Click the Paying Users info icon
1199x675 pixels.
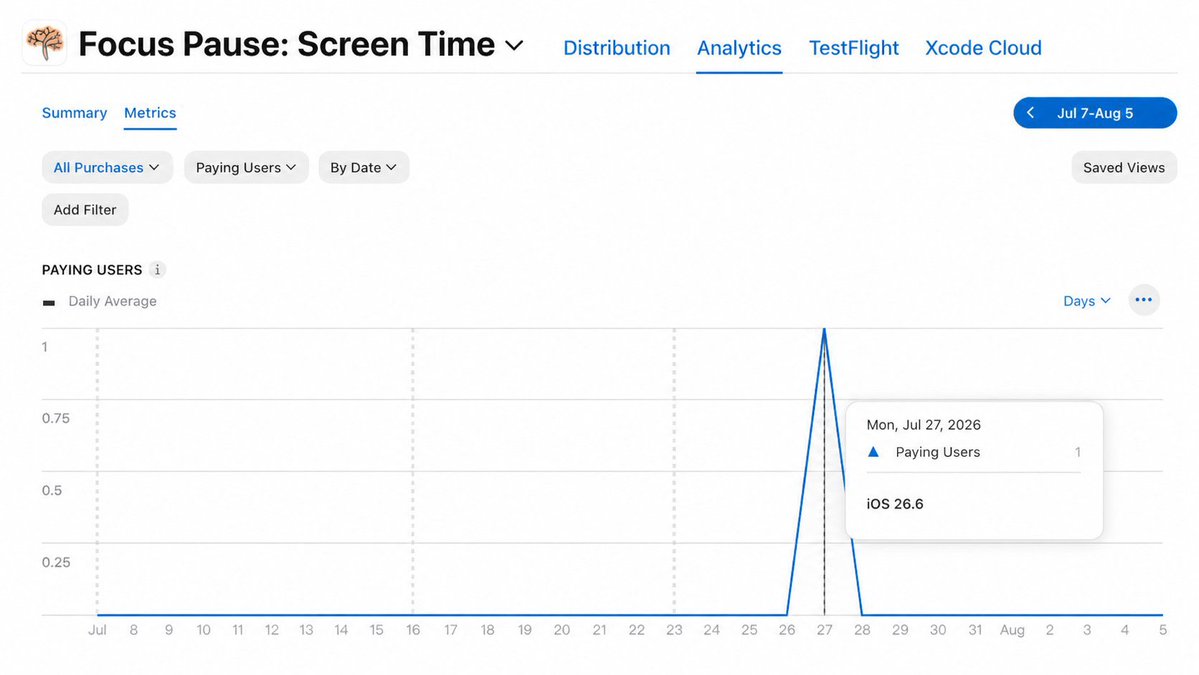pos(158,270)
